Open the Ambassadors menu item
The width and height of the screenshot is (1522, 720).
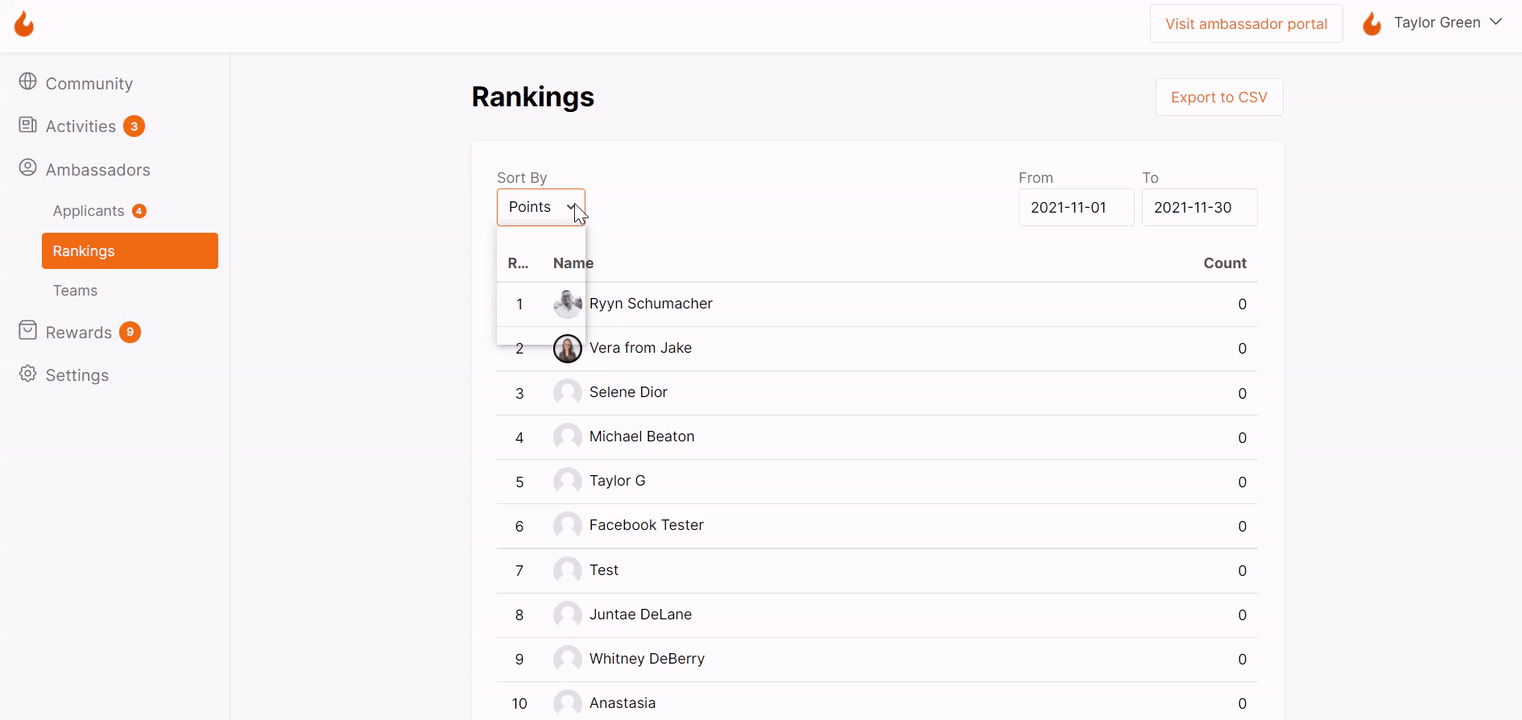(97, 170)
